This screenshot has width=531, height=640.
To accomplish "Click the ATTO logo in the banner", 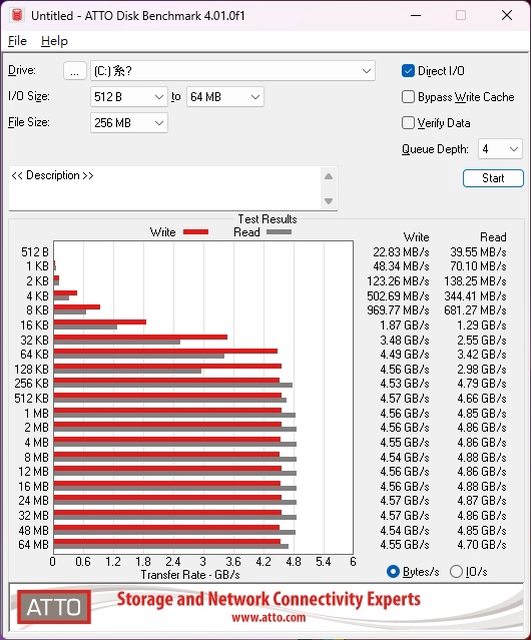I will (x=54, y=607).
